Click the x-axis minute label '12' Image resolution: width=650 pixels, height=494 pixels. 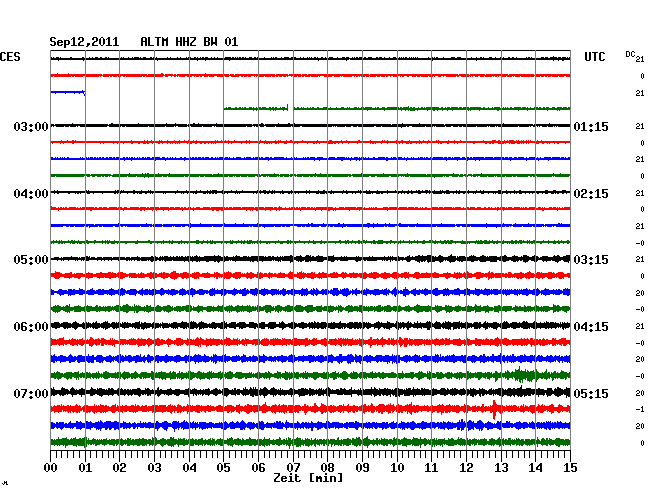coord(466,467)
